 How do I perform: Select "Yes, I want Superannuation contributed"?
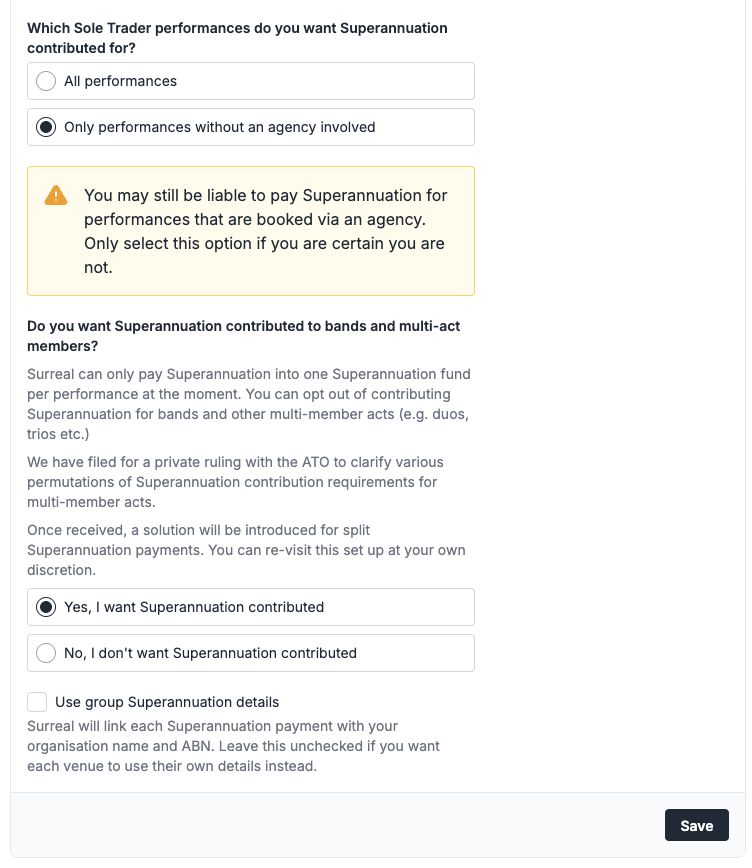[44, 607]
